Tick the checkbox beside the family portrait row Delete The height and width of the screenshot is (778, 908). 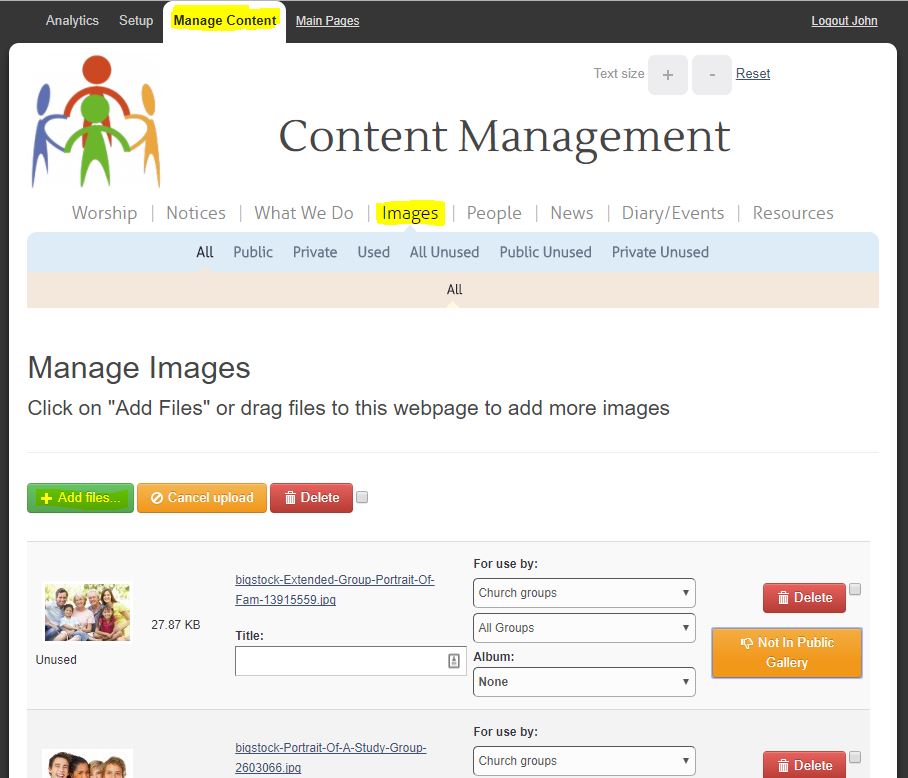click(x=855, y=588)
